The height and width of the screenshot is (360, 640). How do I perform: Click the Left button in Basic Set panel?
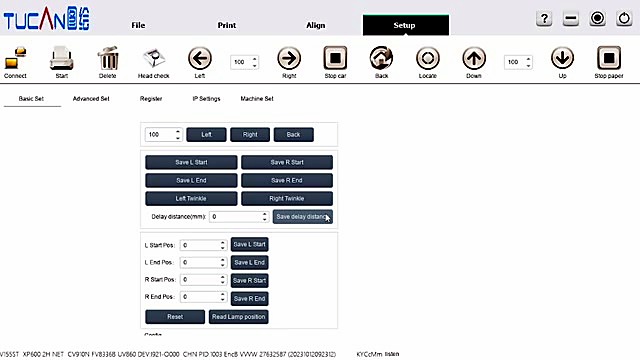coord(207,135)
